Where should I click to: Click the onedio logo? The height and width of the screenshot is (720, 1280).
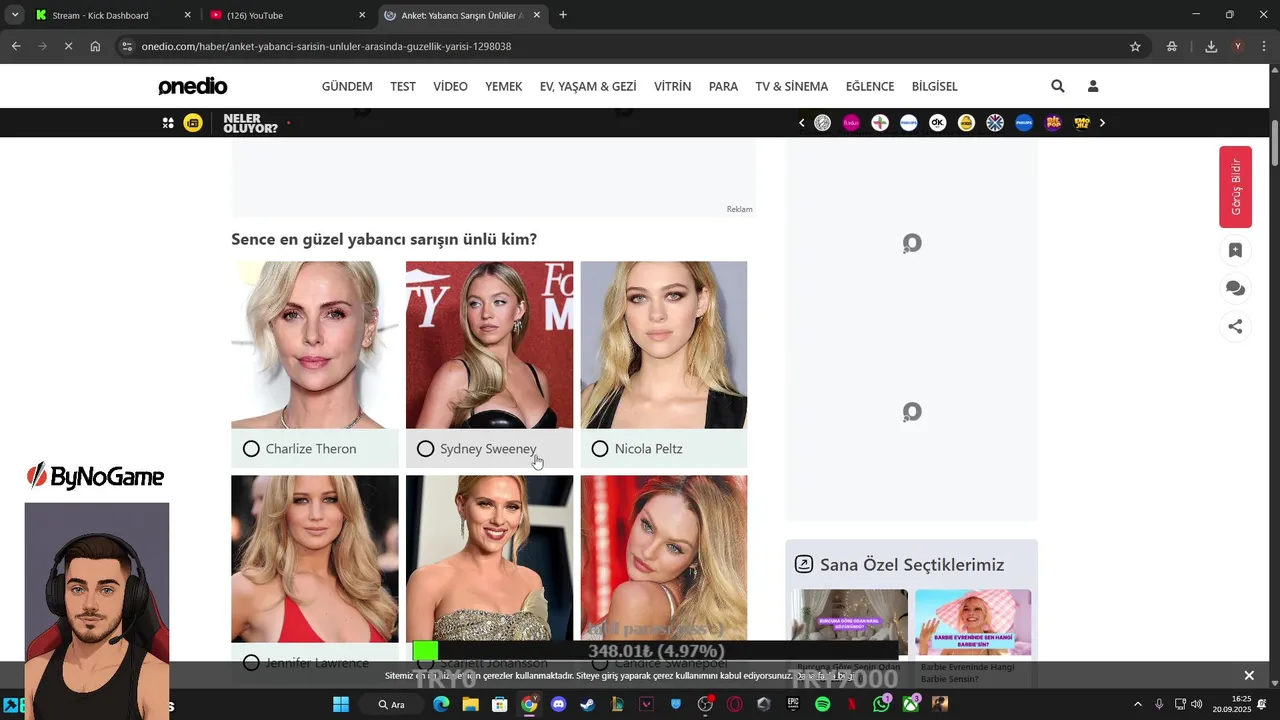point(193,86)
